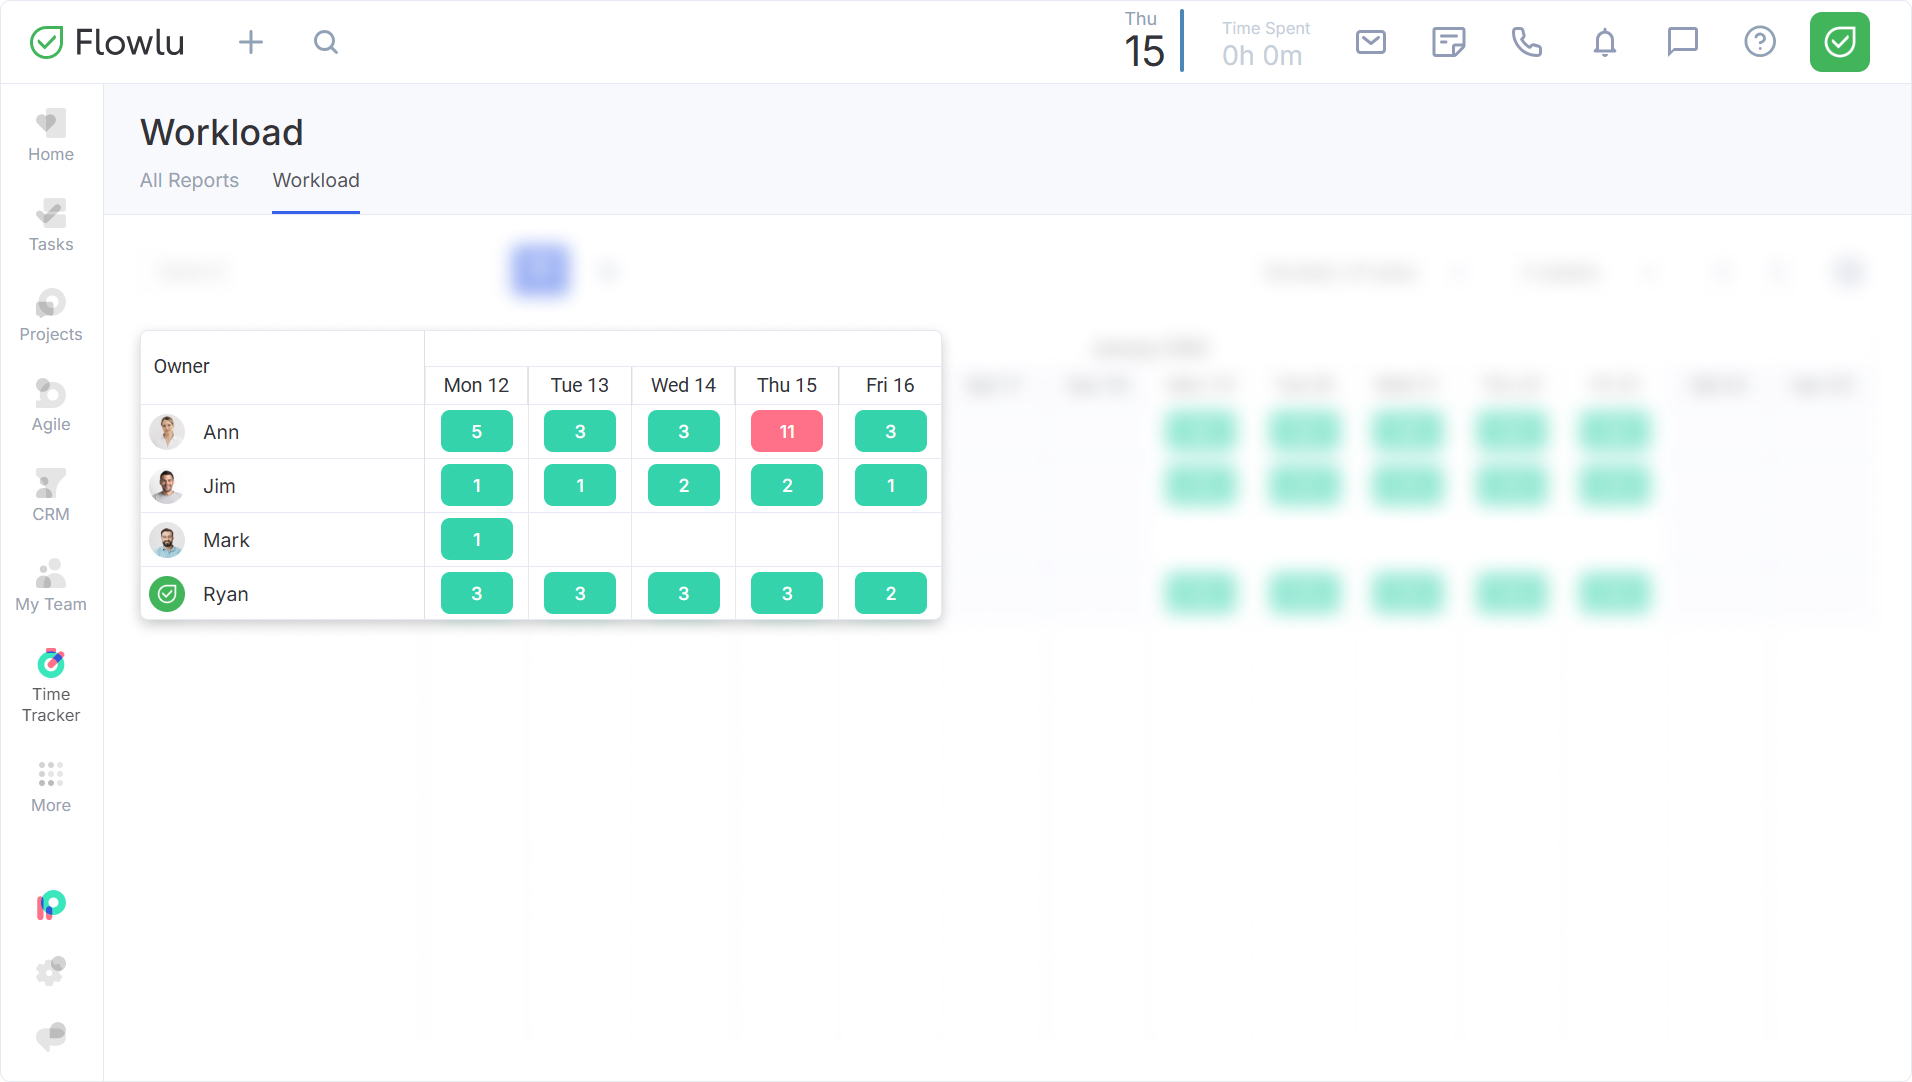This screenshot has height=1082, width=1912.
Task: Open the search magnifier icon
Action: 326,42
